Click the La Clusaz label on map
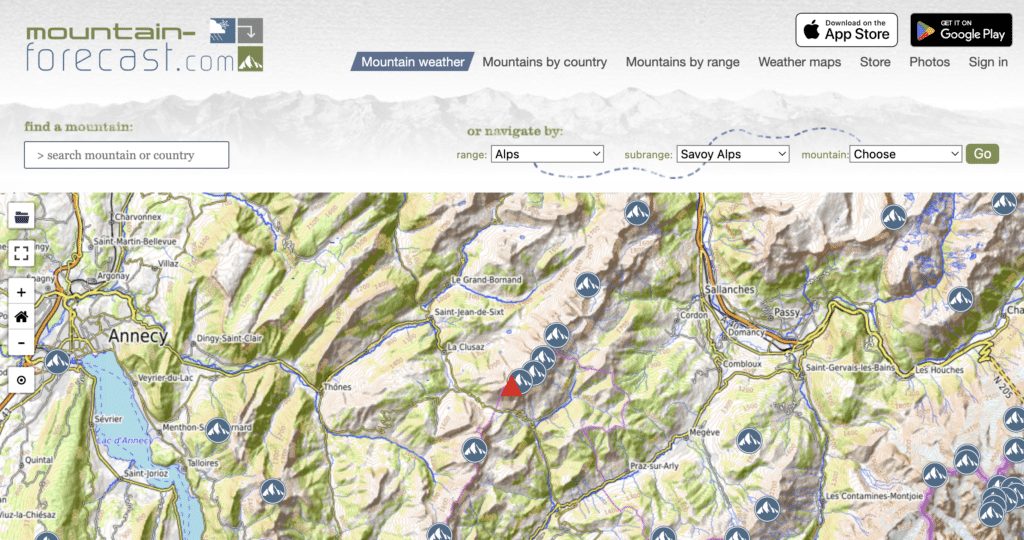This screenshot has width=1024, height=540. [x=466, y=347]
